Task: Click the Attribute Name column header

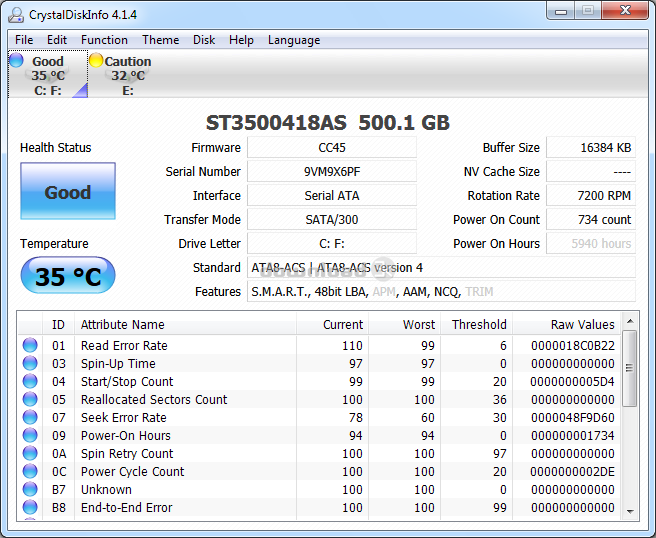Action: (x=185, y=324)
